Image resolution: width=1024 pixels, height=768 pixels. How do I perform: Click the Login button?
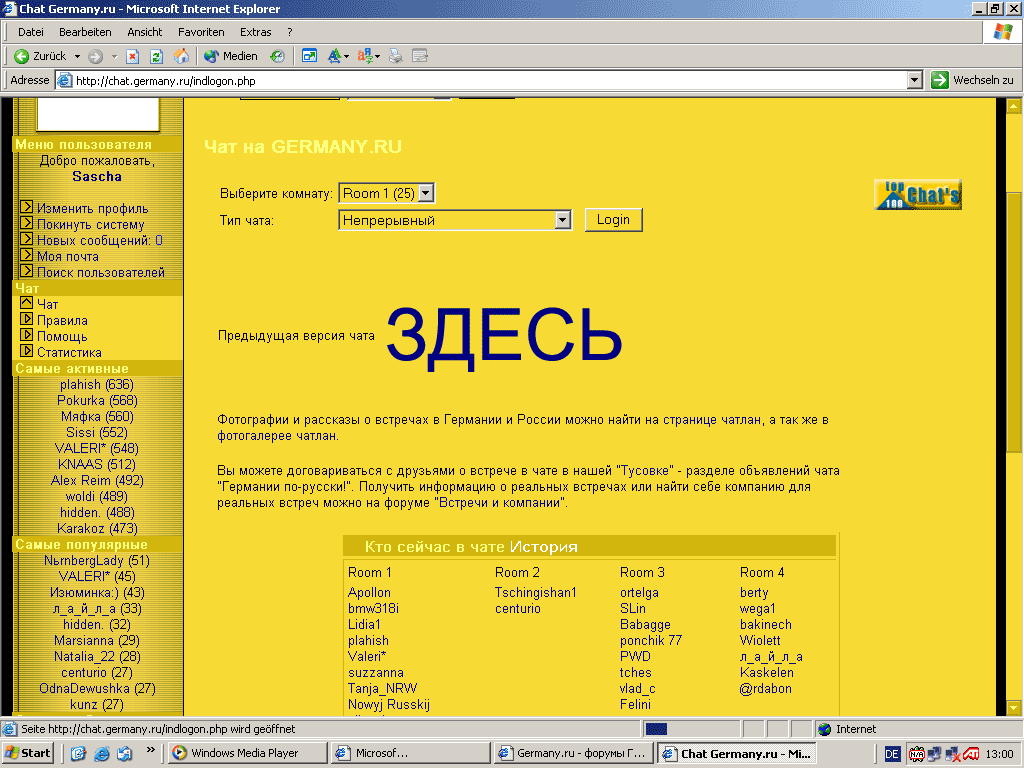pos(613,220)
